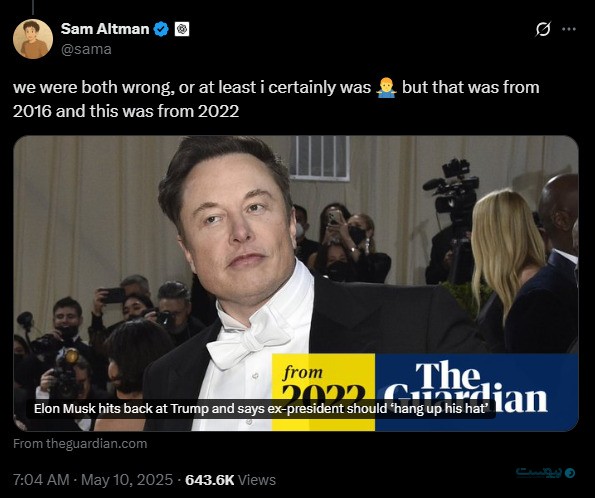Click the May 10, 2025 date

coord(127,480)
